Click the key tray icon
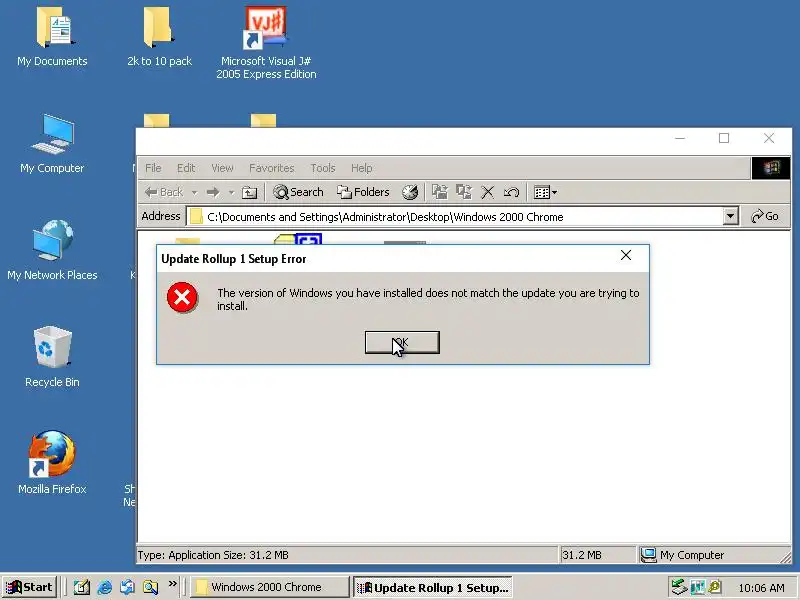This screenshot has height=600, width=800. 714,587
